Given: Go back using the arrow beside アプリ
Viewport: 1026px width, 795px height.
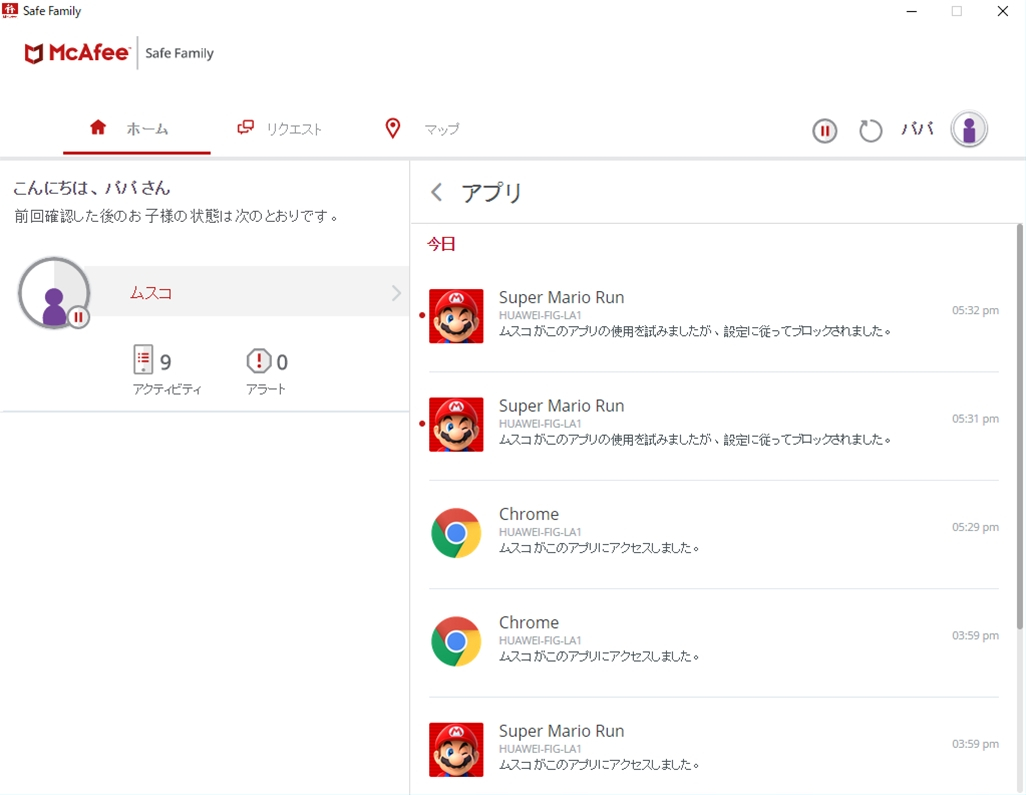Looking at the screenshot, I should coord(436,192).
